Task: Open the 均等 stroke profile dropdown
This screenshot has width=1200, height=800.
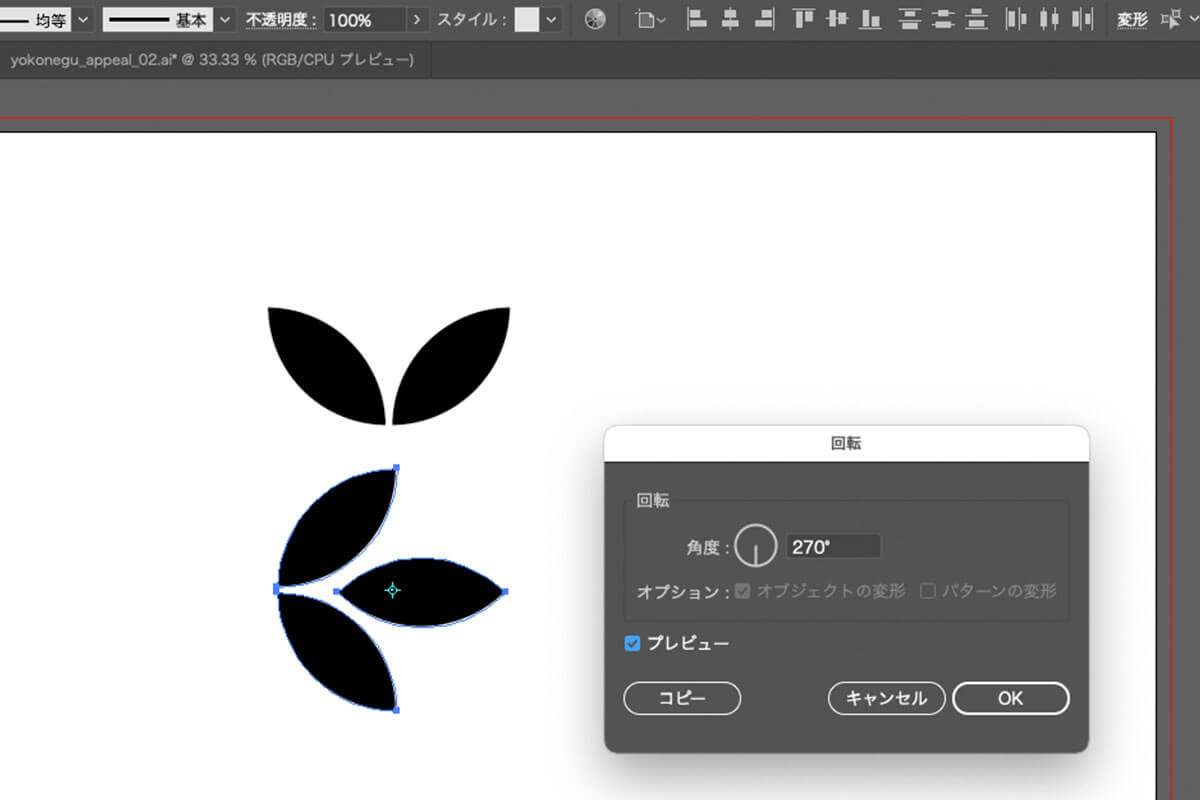Action: [82, 20]
